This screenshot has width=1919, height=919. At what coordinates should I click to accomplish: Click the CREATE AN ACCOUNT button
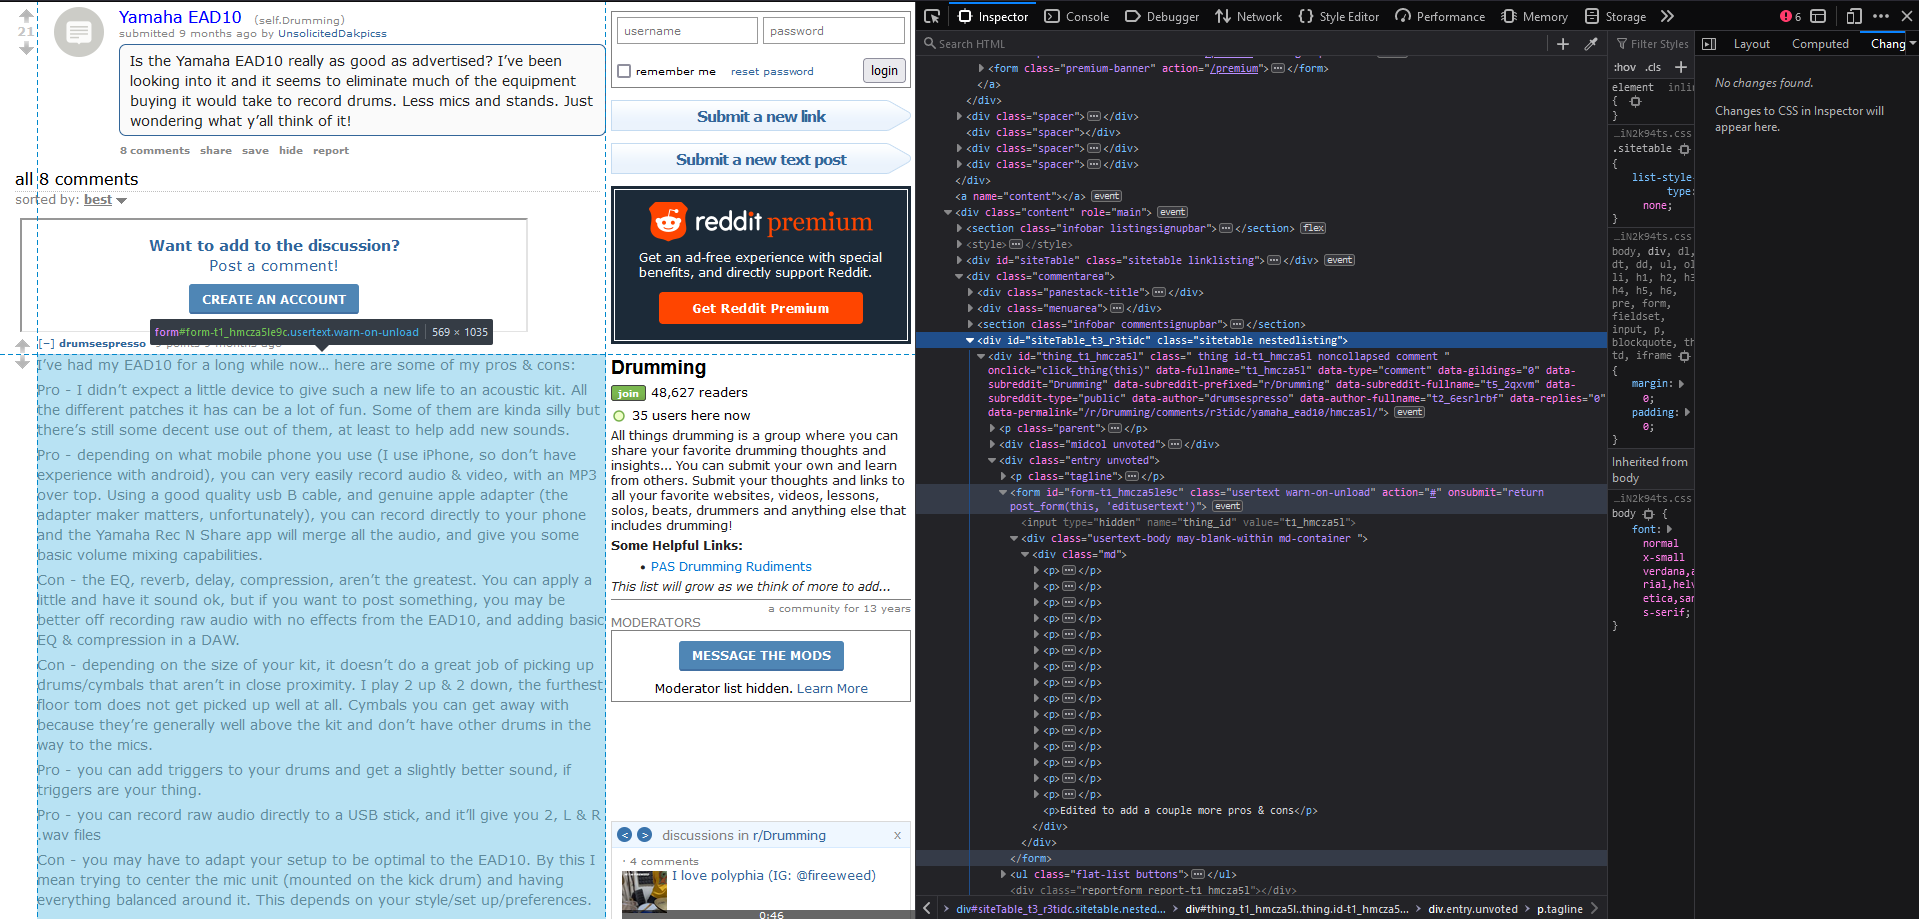(x=273, y=298)
